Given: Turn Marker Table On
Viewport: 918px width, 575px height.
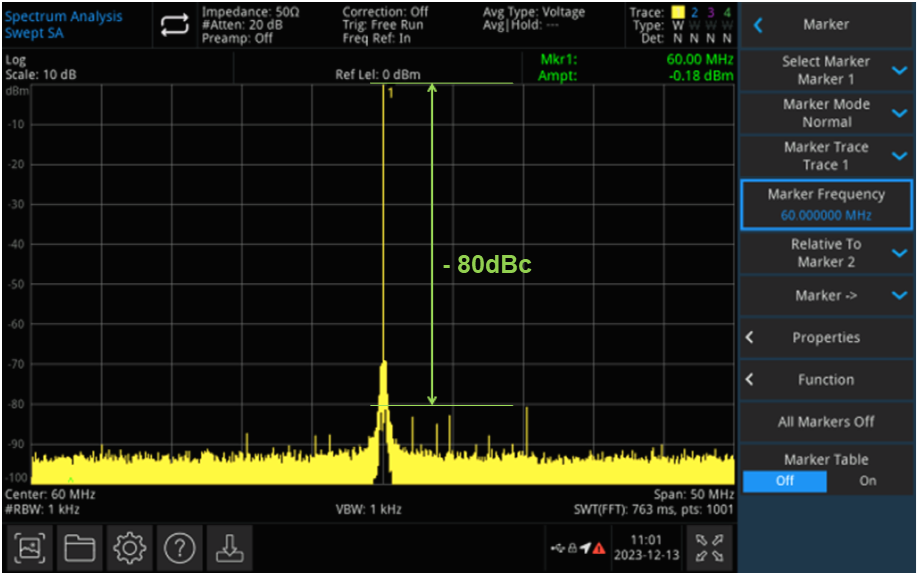Looking at the screenshot, I should point(868,481).
